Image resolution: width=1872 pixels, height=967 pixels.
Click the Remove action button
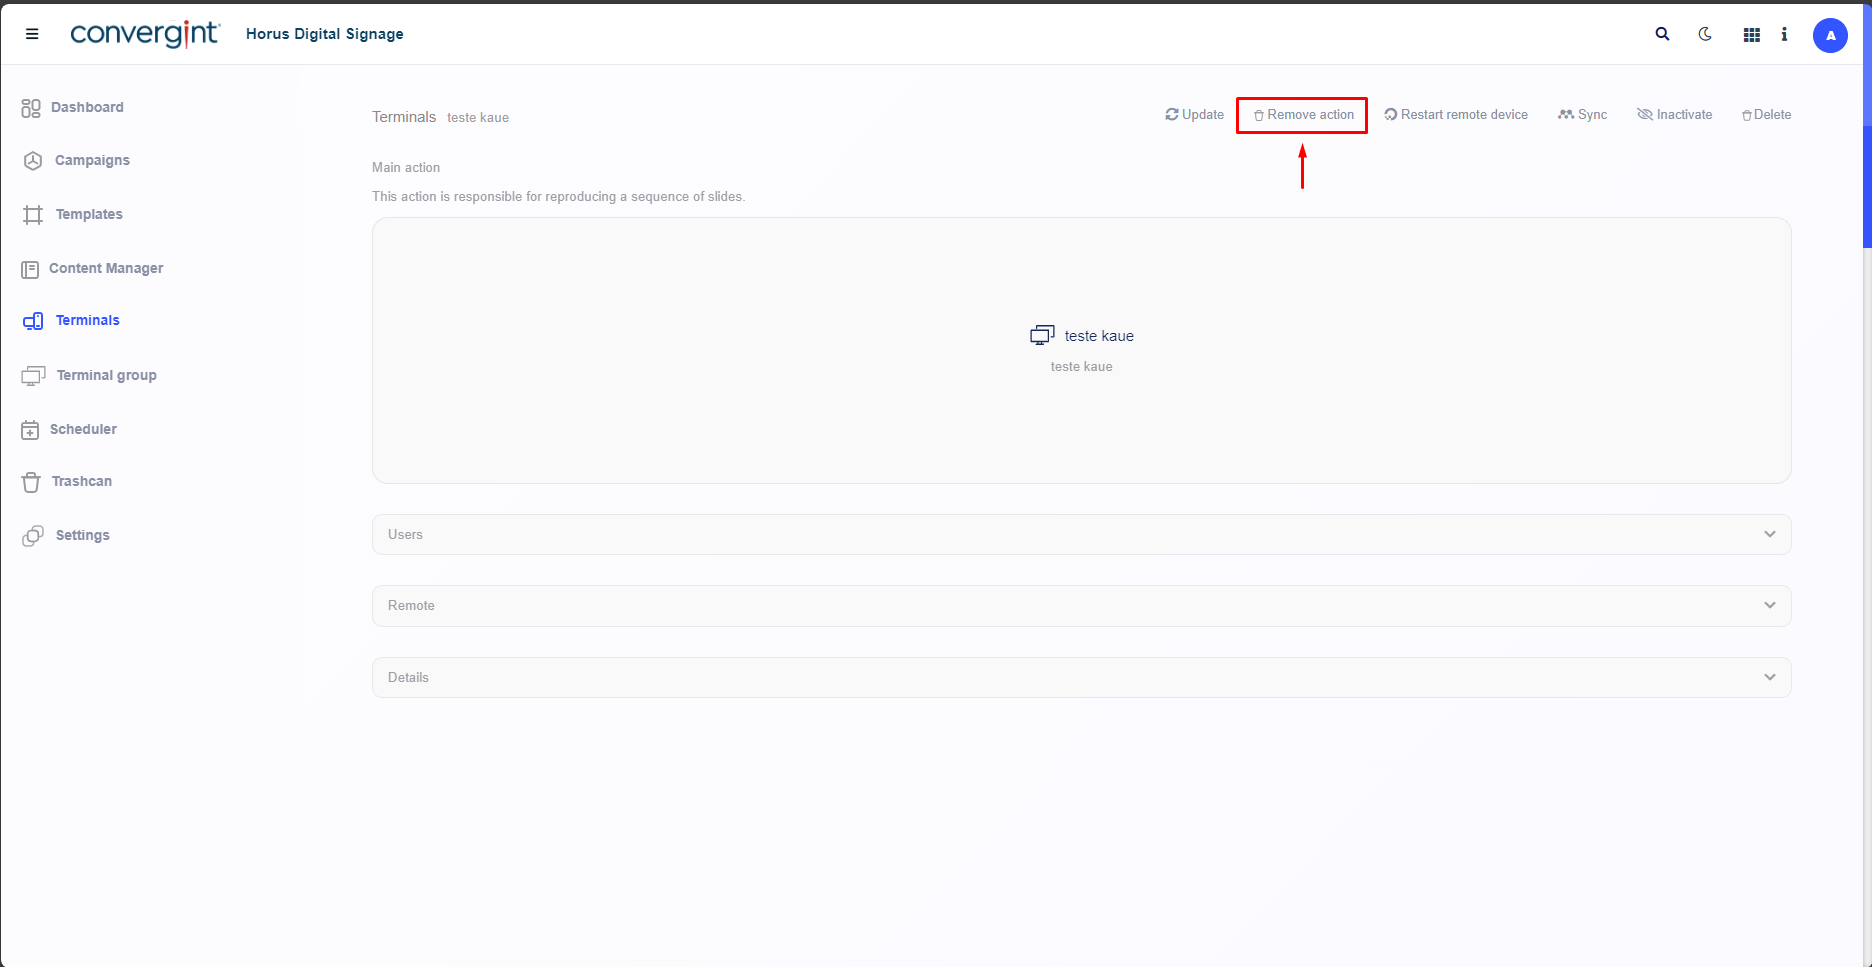coord(1302,115)
